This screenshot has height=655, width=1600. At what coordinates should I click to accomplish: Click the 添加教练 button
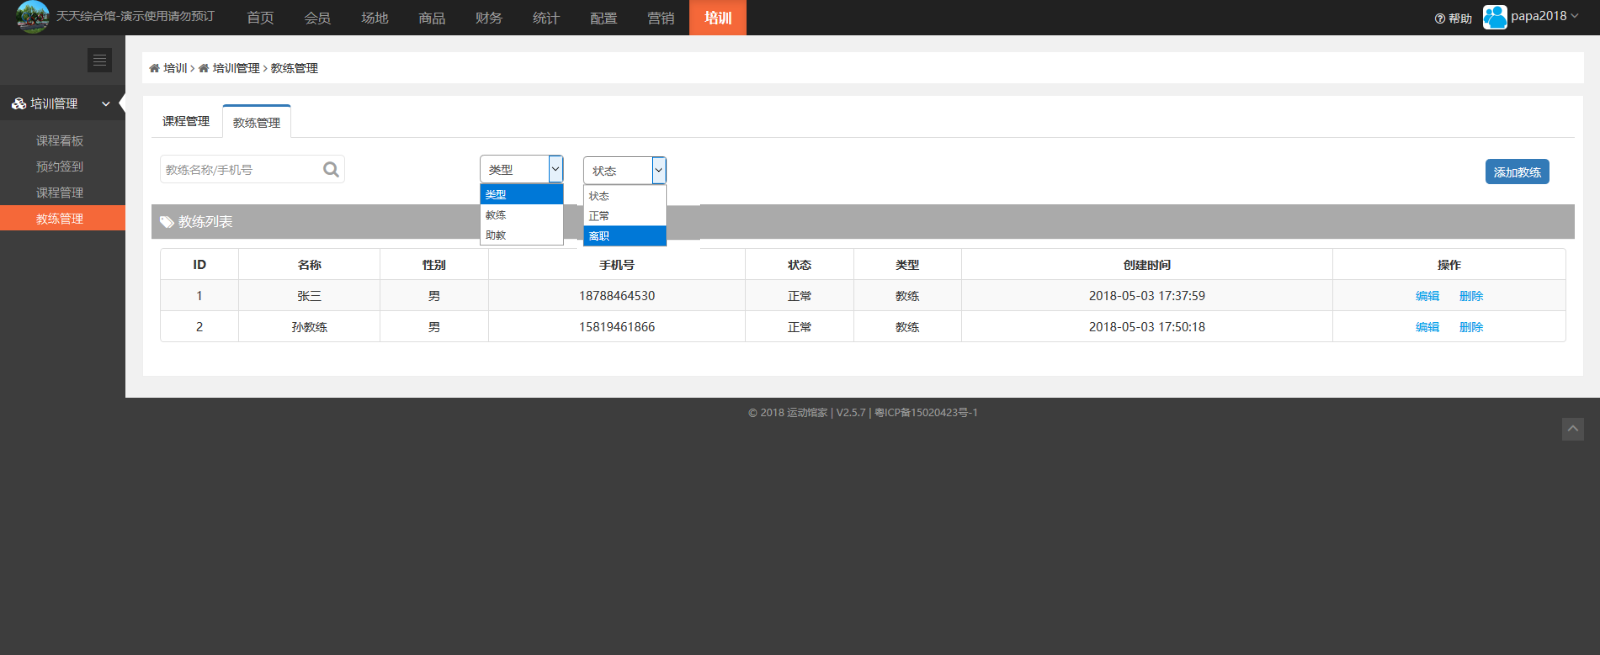pos(1517,172)
